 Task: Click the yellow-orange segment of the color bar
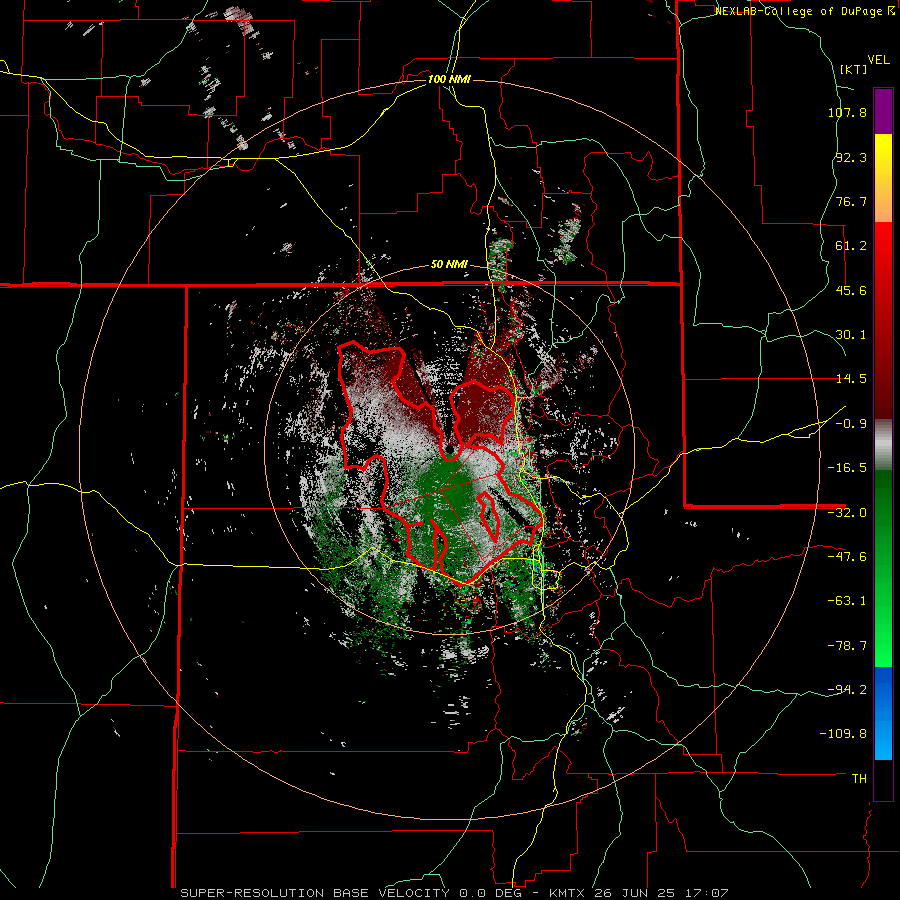[x=883, y=178]
